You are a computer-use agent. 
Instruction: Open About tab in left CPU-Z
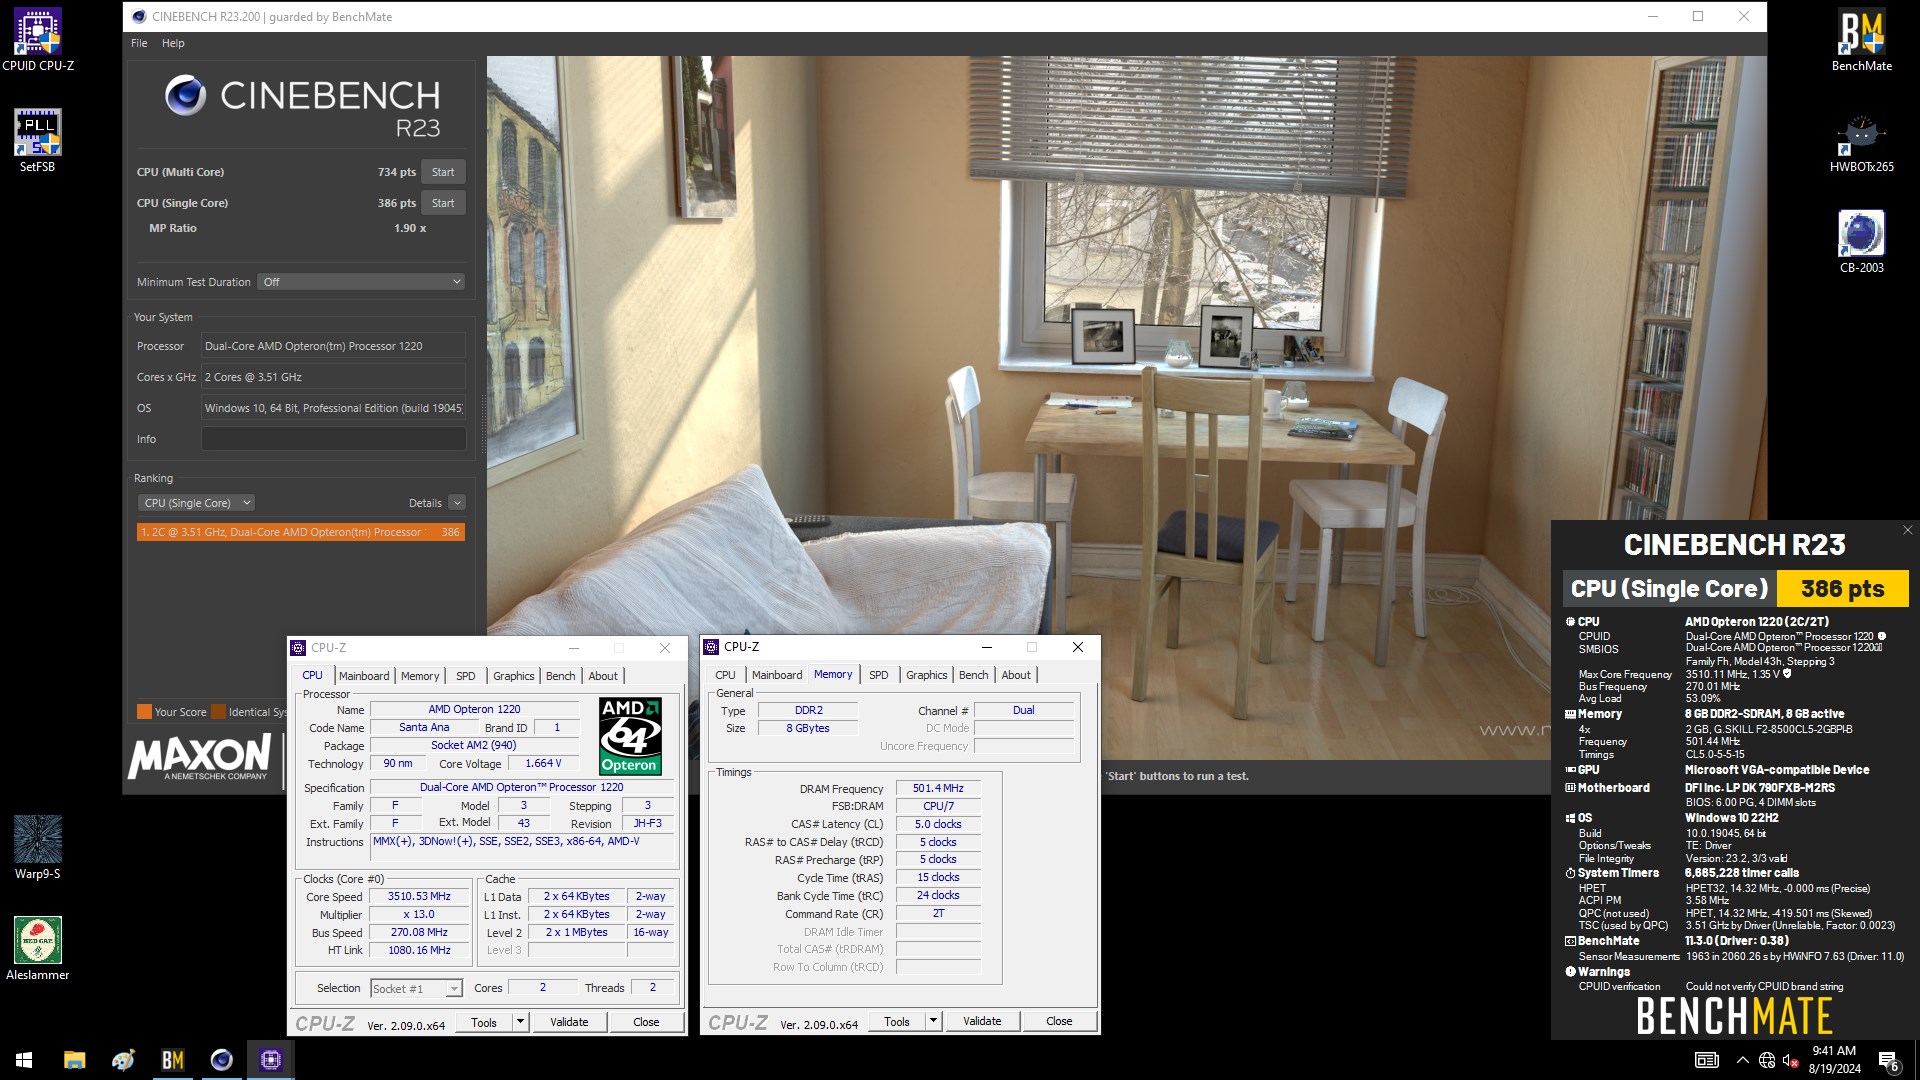tap(603, 676)
